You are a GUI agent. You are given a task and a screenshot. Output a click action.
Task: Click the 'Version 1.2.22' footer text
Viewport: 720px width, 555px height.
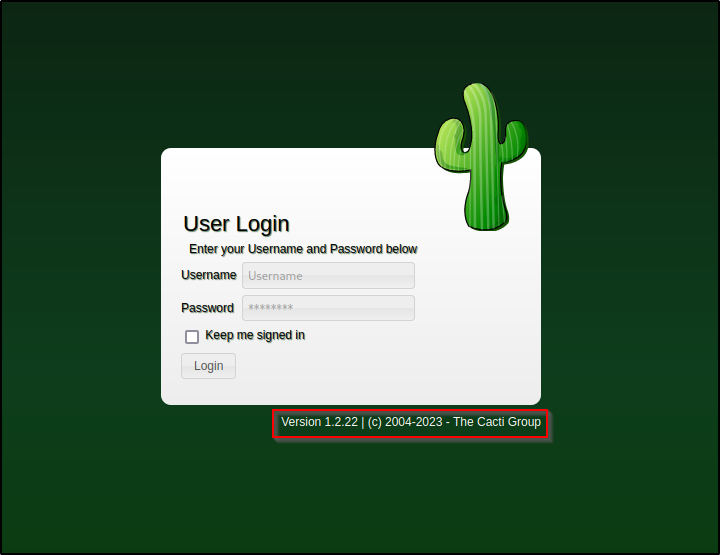click(x=320, y=422)
